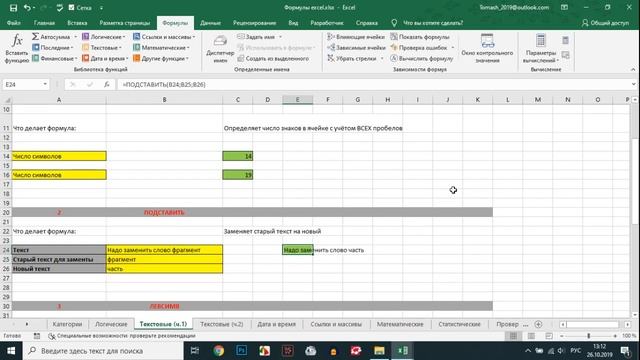Expand the Error Checking dropdown arrow
Screen dimensions: 640x360
(x=452, y=48)
